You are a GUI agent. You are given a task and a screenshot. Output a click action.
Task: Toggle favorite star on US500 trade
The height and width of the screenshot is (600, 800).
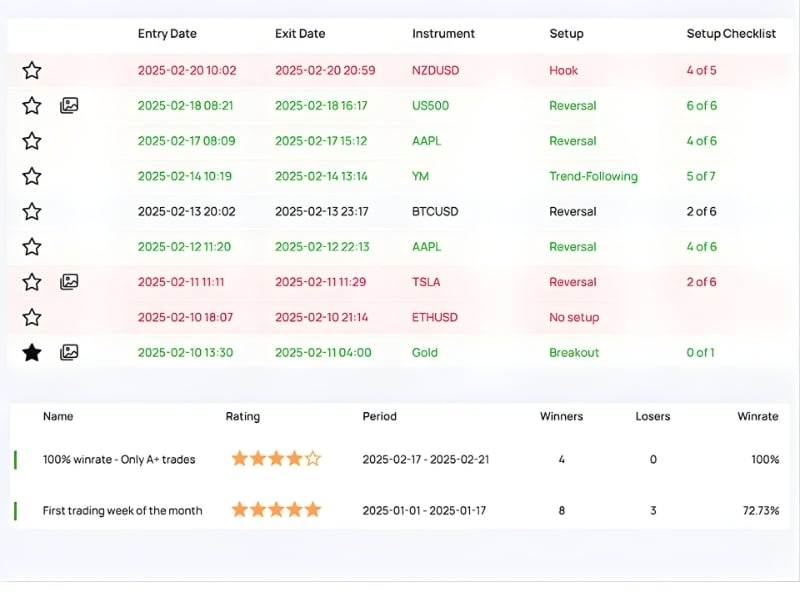click(32, 106)
